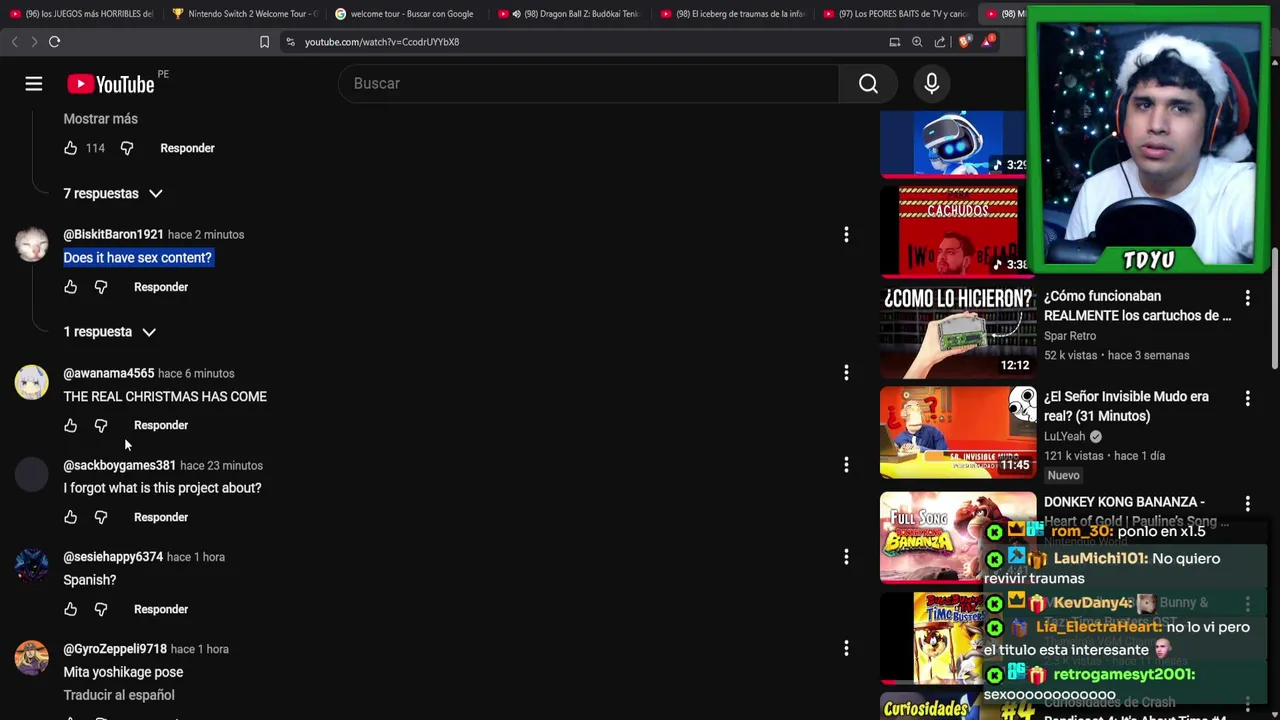
Task: Switch to Dragon Ball Z Budokai tab
Action: coord(570,14)
